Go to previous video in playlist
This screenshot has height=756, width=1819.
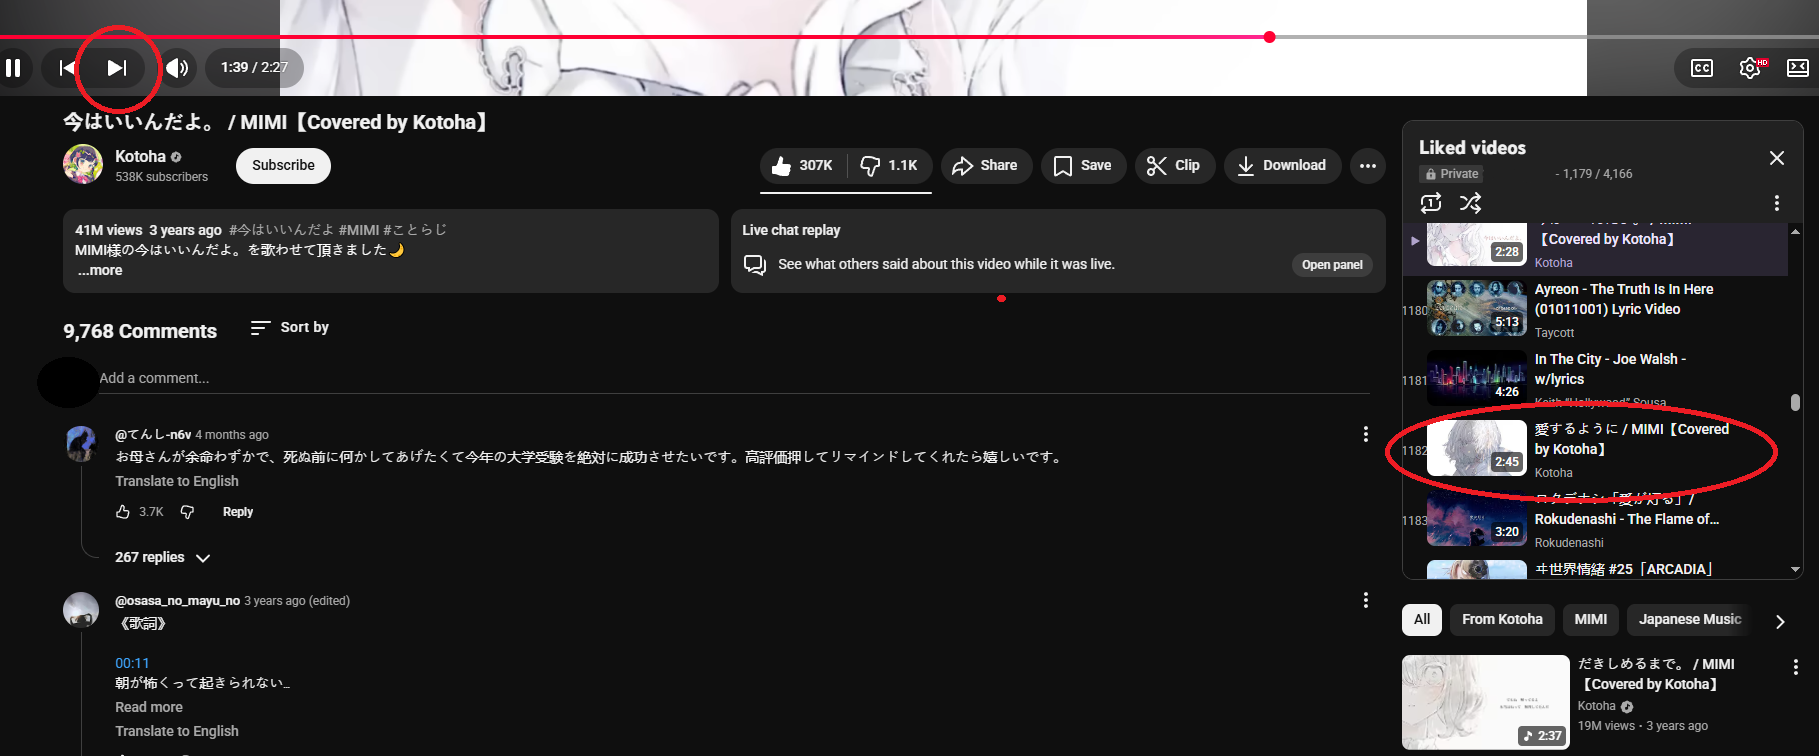[67, 68]
